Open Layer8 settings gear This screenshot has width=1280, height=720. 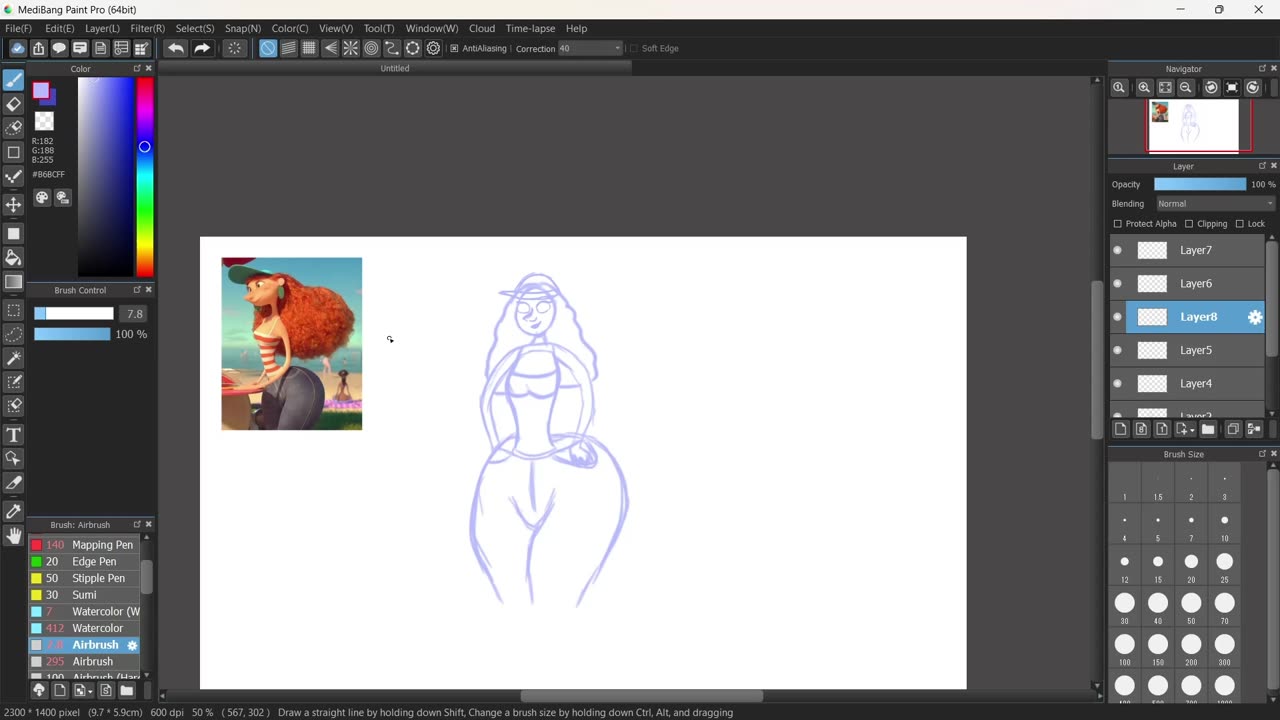point(1255,317)
